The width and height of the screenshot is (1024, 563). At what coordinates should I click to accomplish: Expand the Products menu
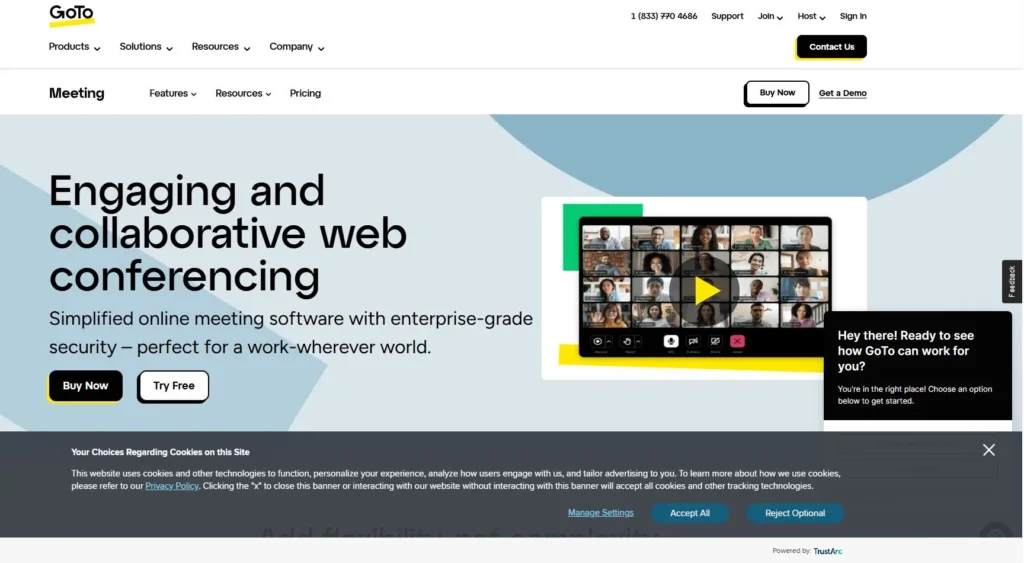coord(74,47)
